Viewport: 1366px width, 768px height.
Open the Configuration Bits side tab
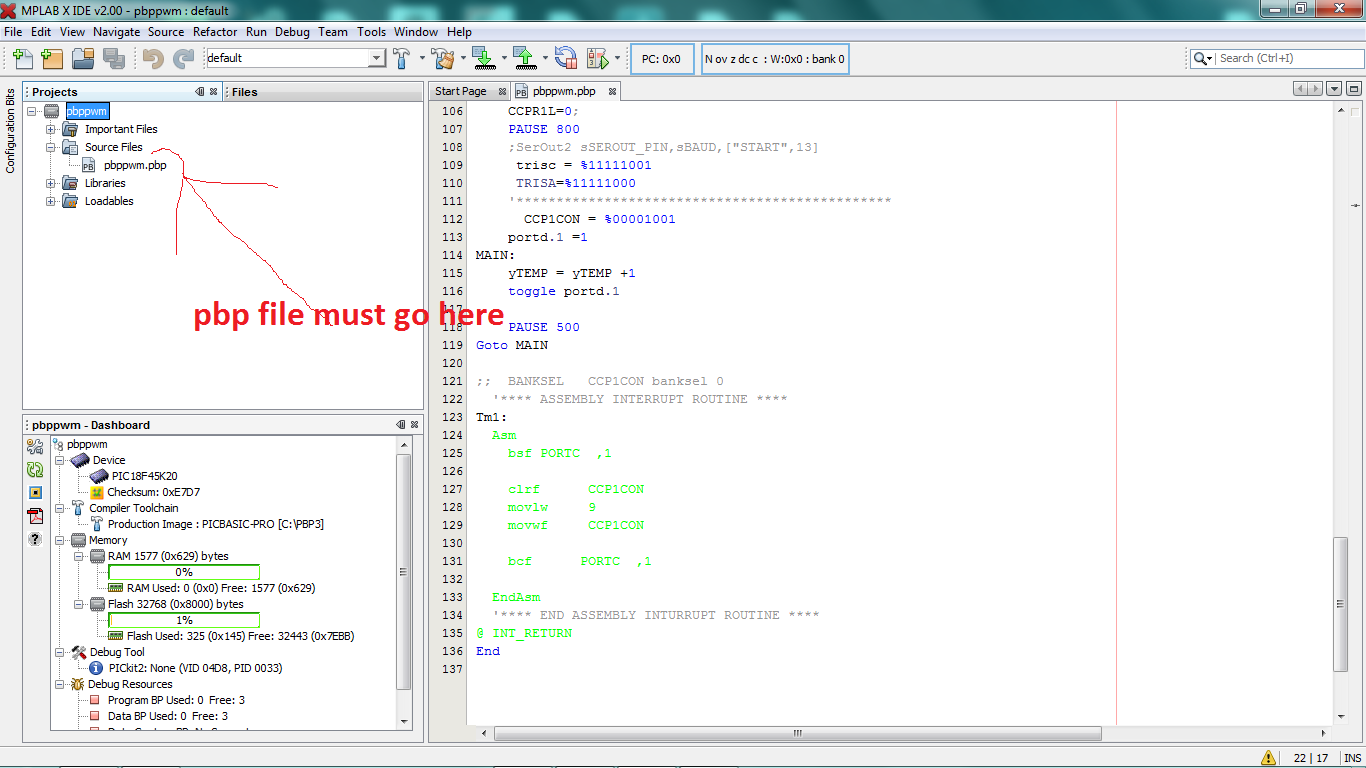pyautogui.click(x=10, y=131)
